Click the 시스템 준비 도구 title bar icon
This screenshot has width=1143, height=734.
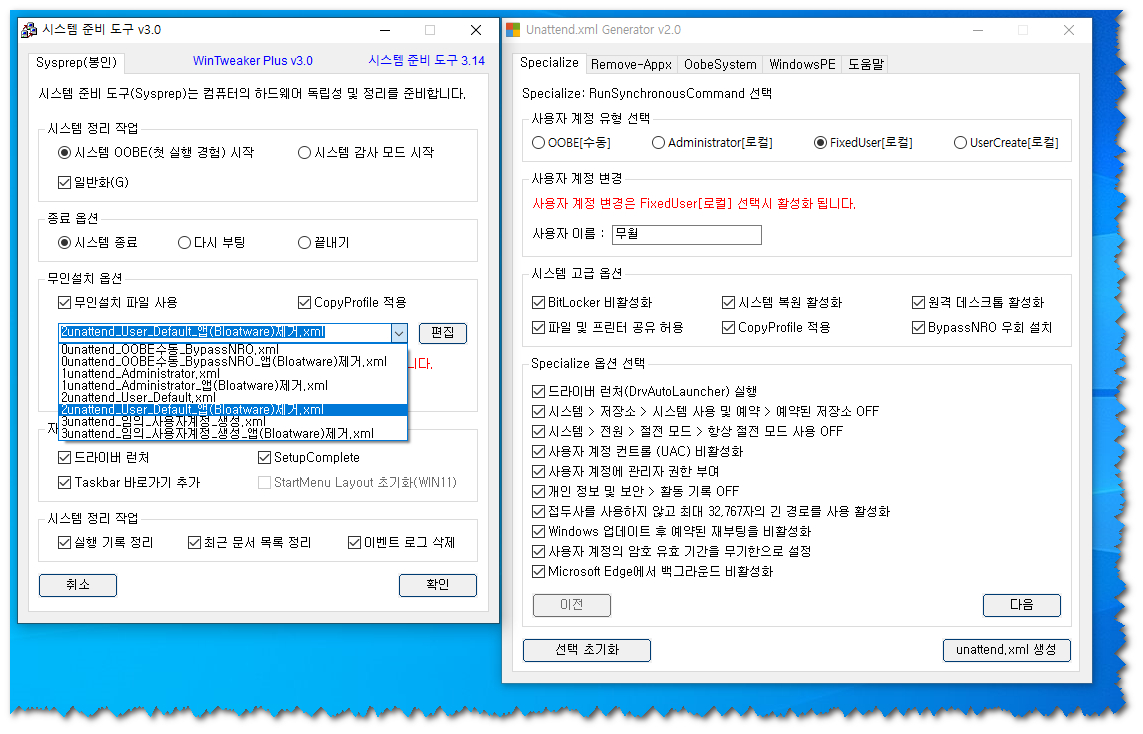(29, 30)
